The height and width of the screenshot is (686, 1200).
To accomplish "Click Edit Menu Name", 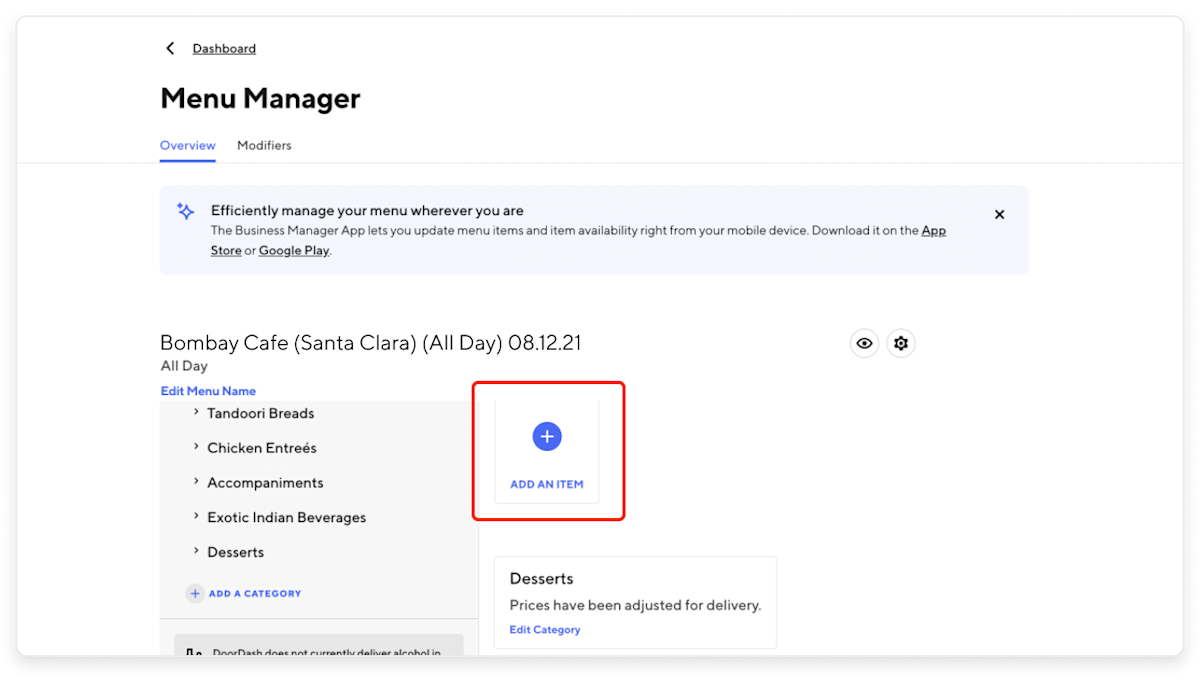I will coord(208,391).
